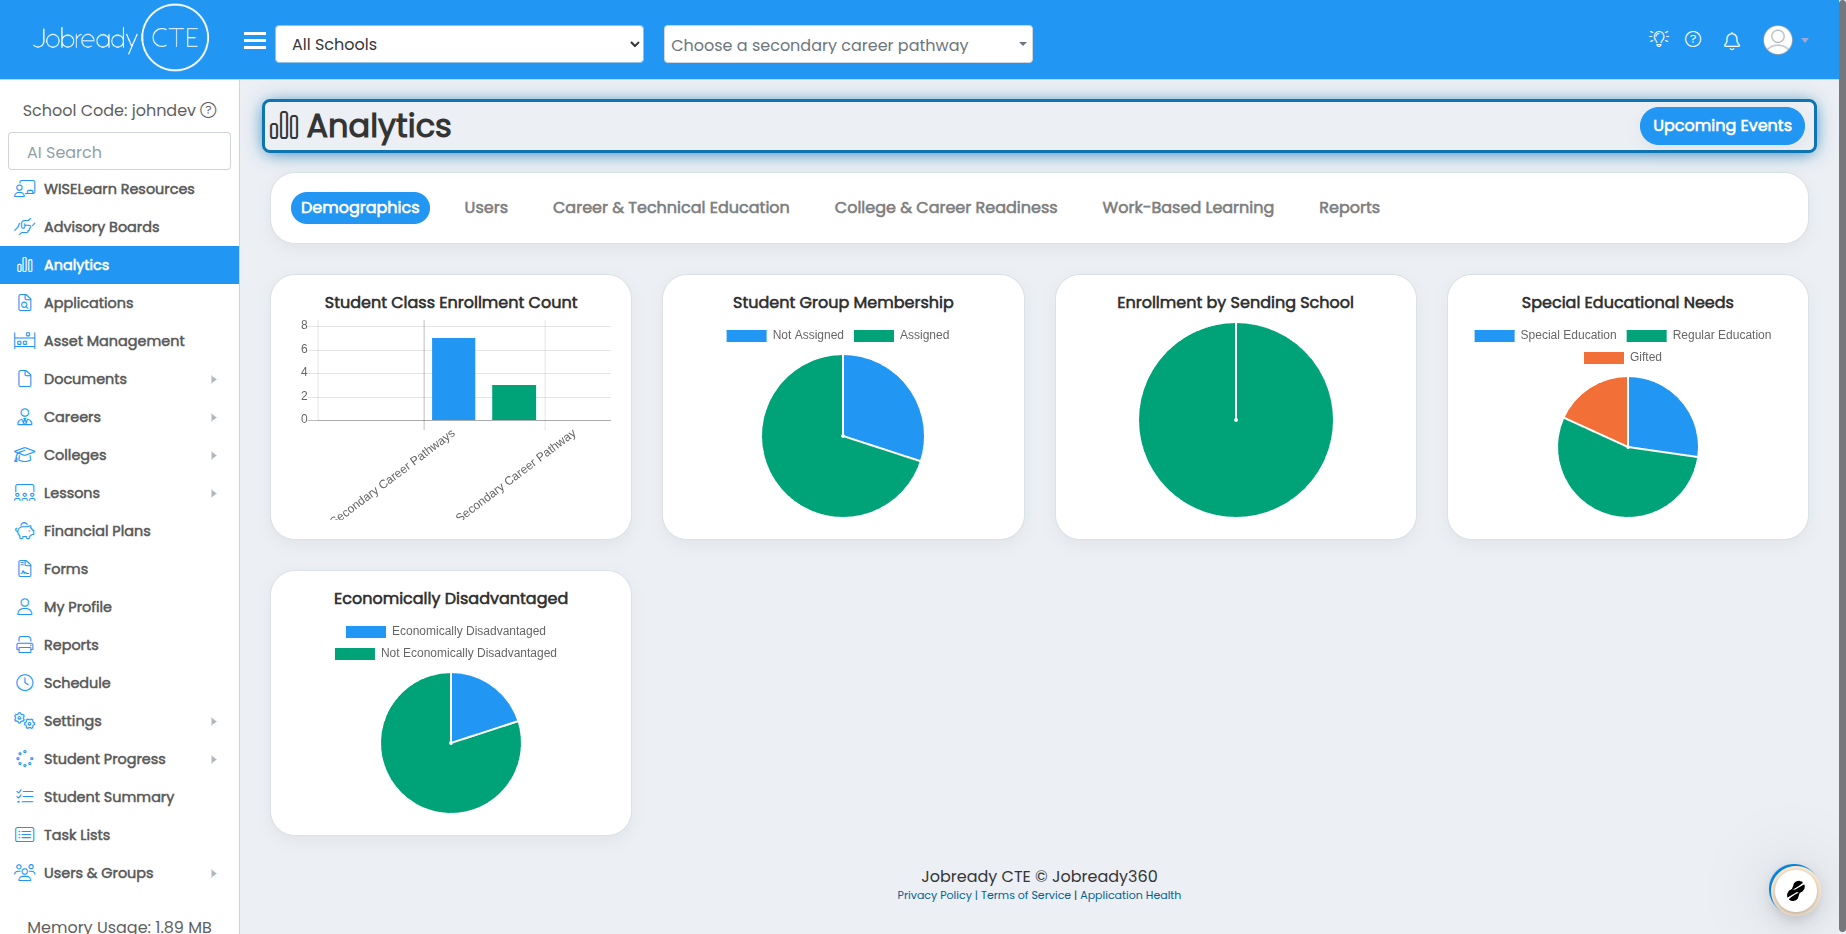Click the help question mark icon in header
Image resolution: width=1846 pixels, height=934 pixels.
click(1693, 39)
